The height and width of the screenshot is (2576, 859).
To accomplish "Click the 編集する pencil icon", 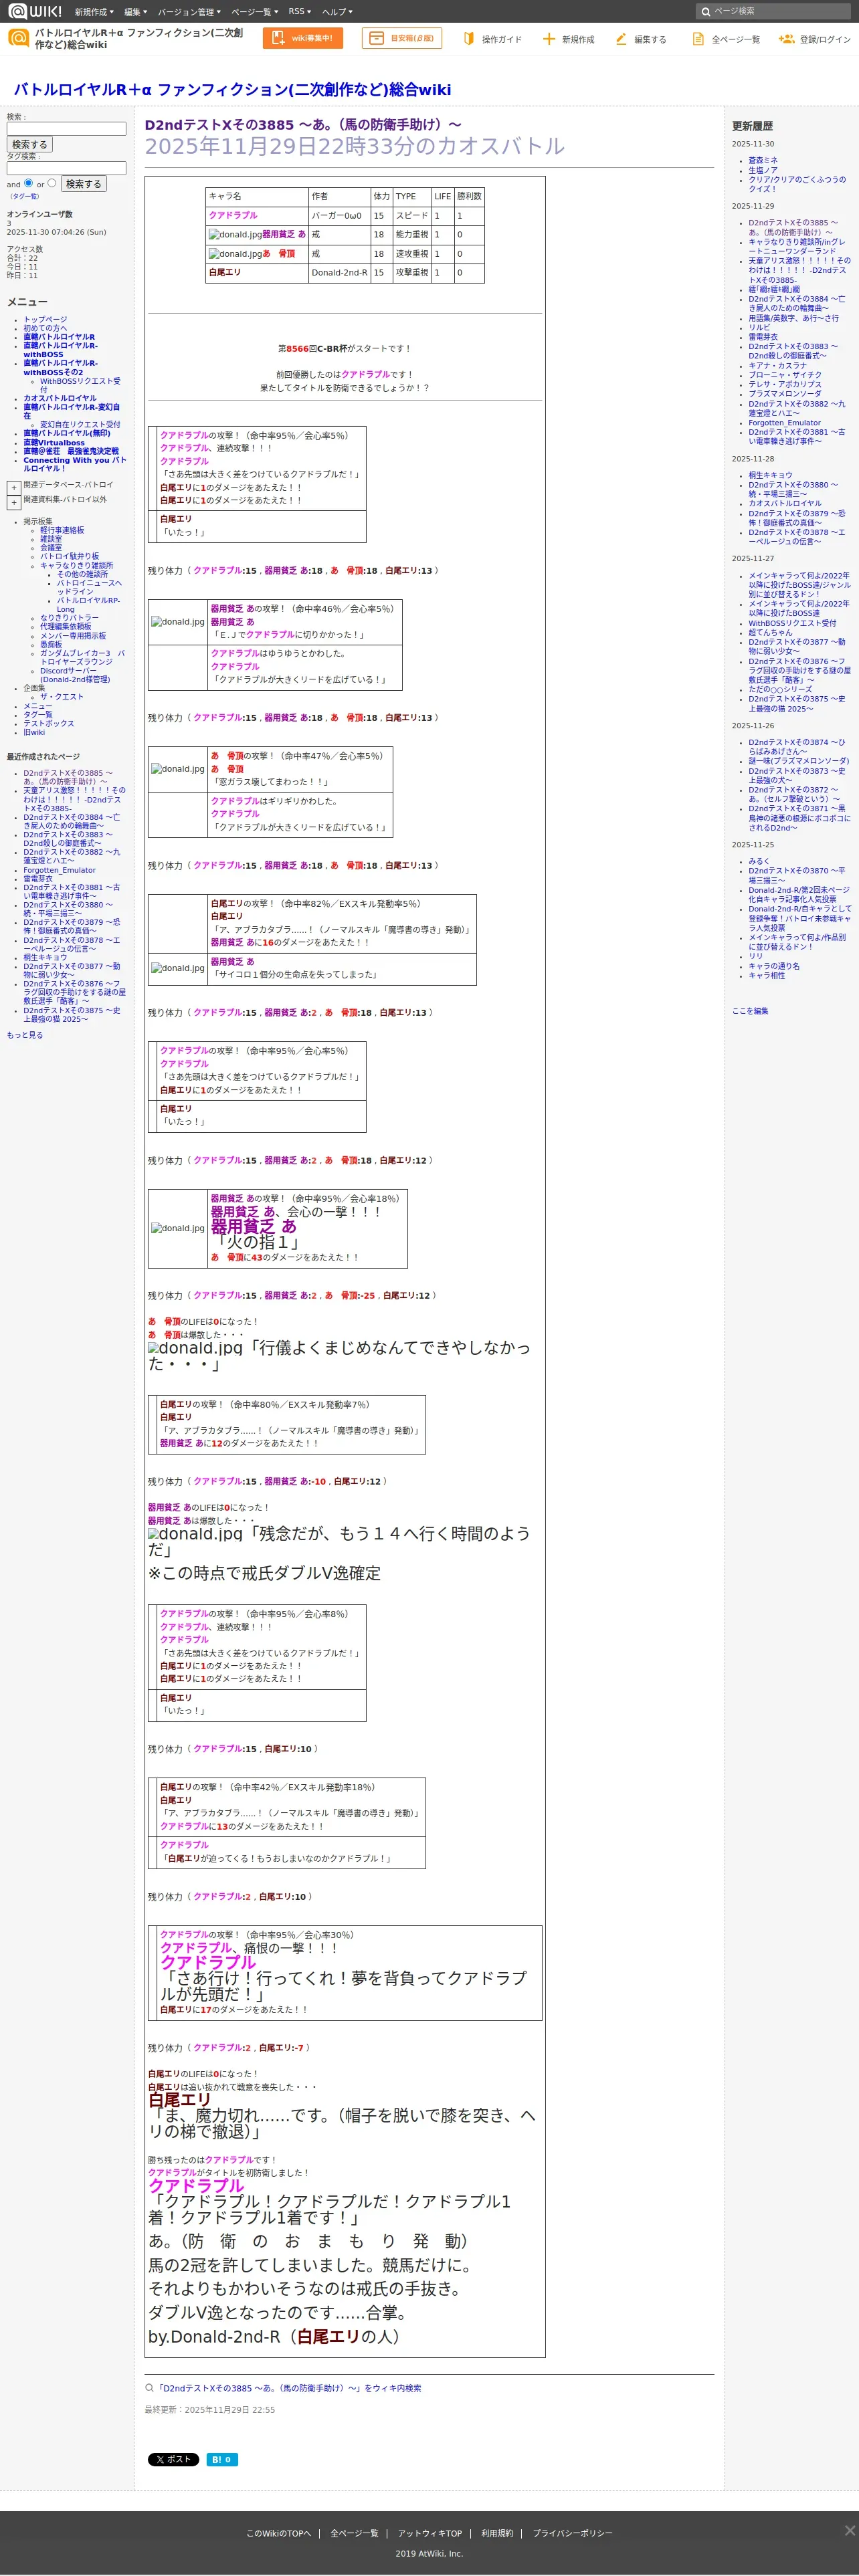I will [621, 39].
